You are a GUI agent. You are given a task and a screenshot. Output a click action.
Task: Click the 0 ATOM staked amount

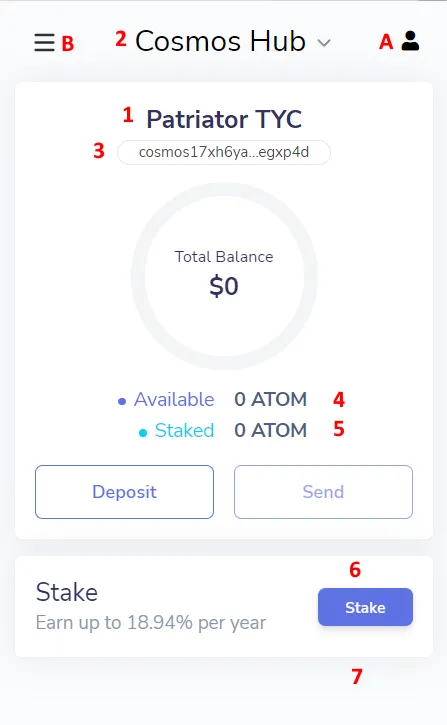[x=270, y=430]
